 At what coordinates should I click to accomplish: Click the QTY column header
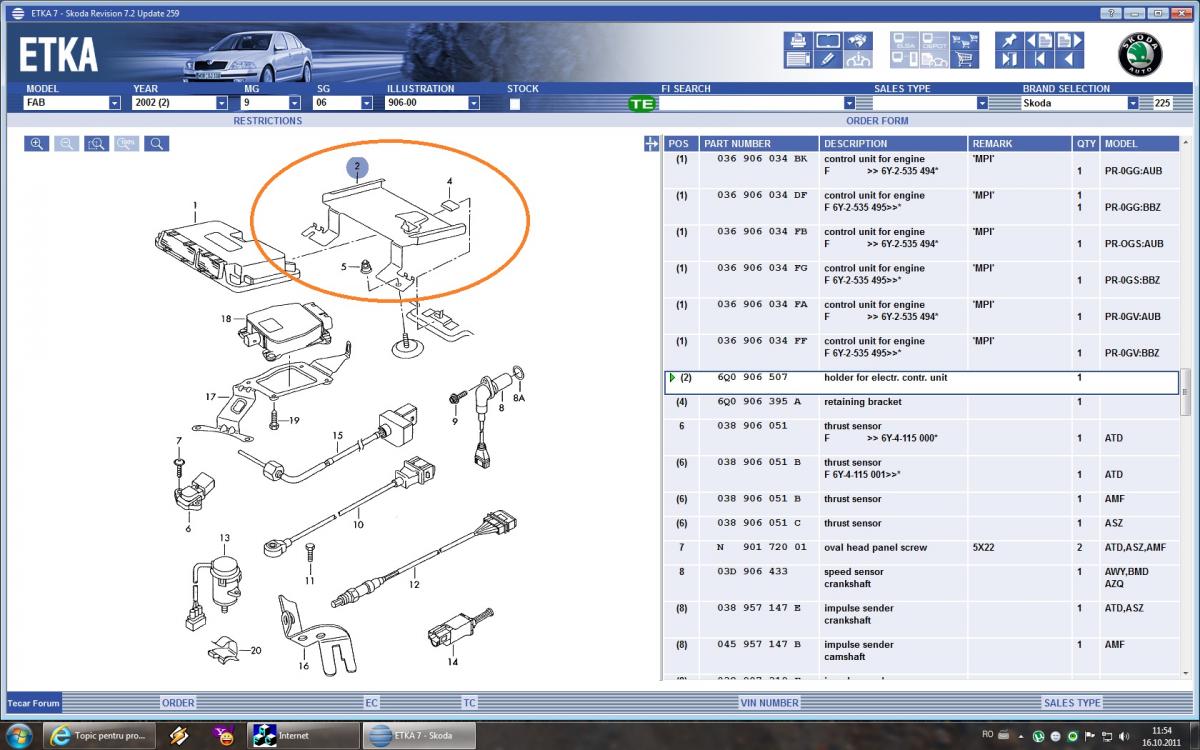pyautogui.click(x=1086, y=144)
